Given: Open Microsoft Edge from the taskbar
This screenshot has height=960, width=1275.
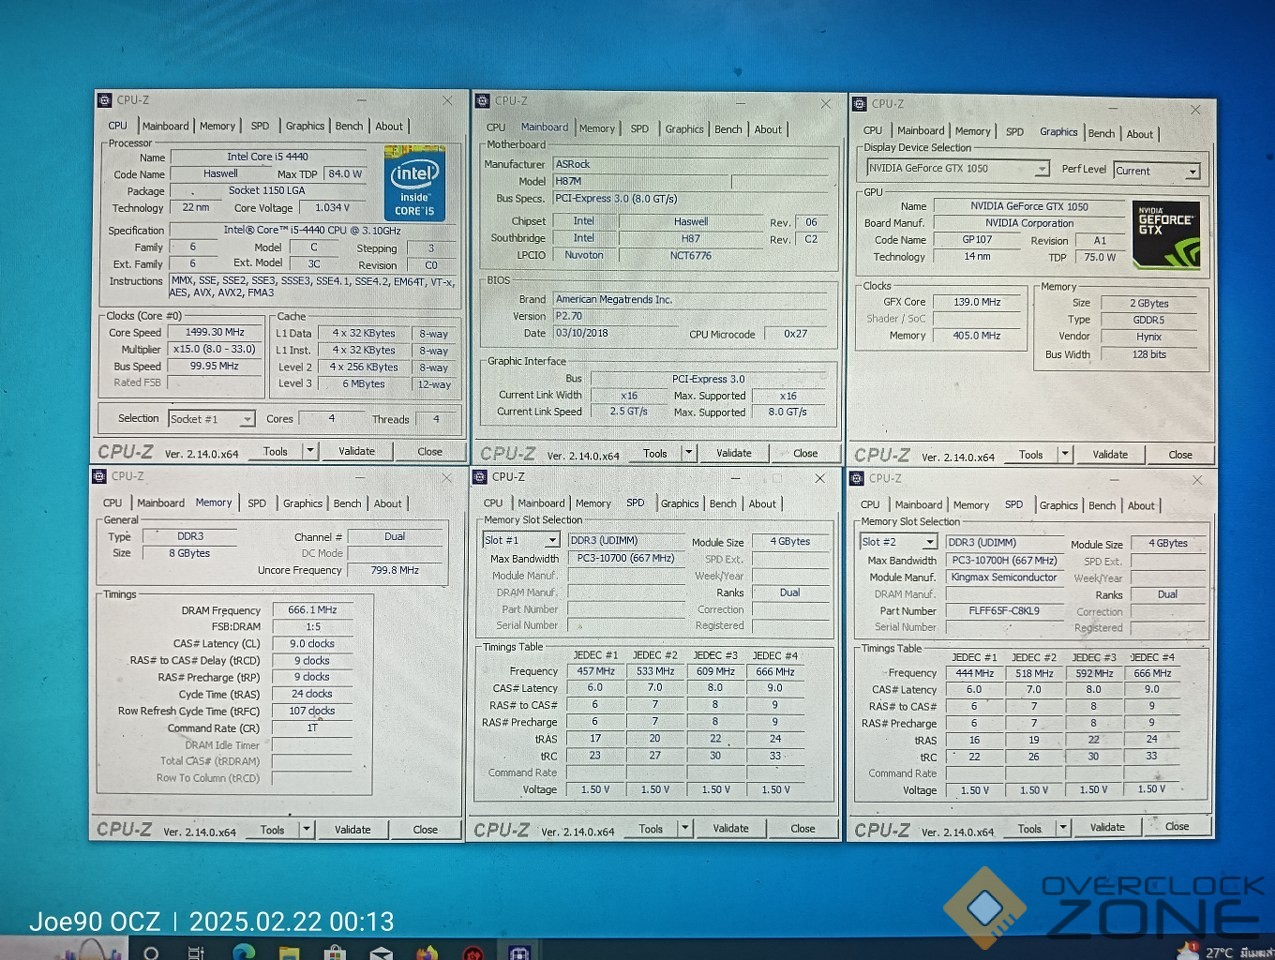Looking at the screenshot, I should pos(243,951).
